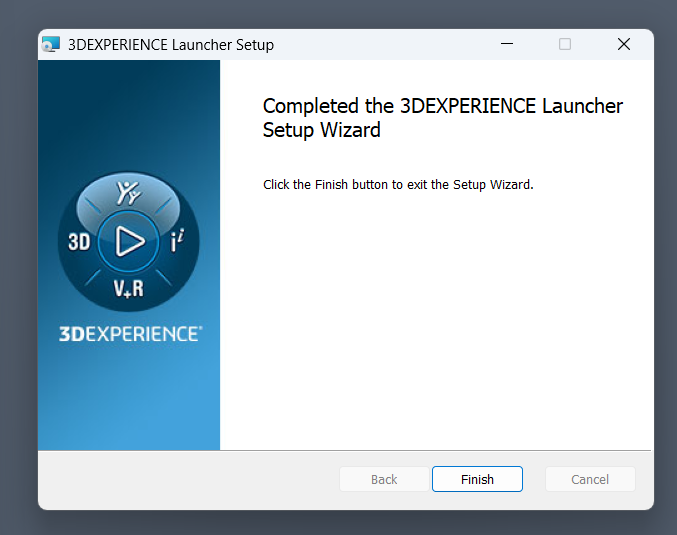Viewport: 677px width, 535px height.
Task: Close the Launcher Setup window
Action: [x=623, y=44]
